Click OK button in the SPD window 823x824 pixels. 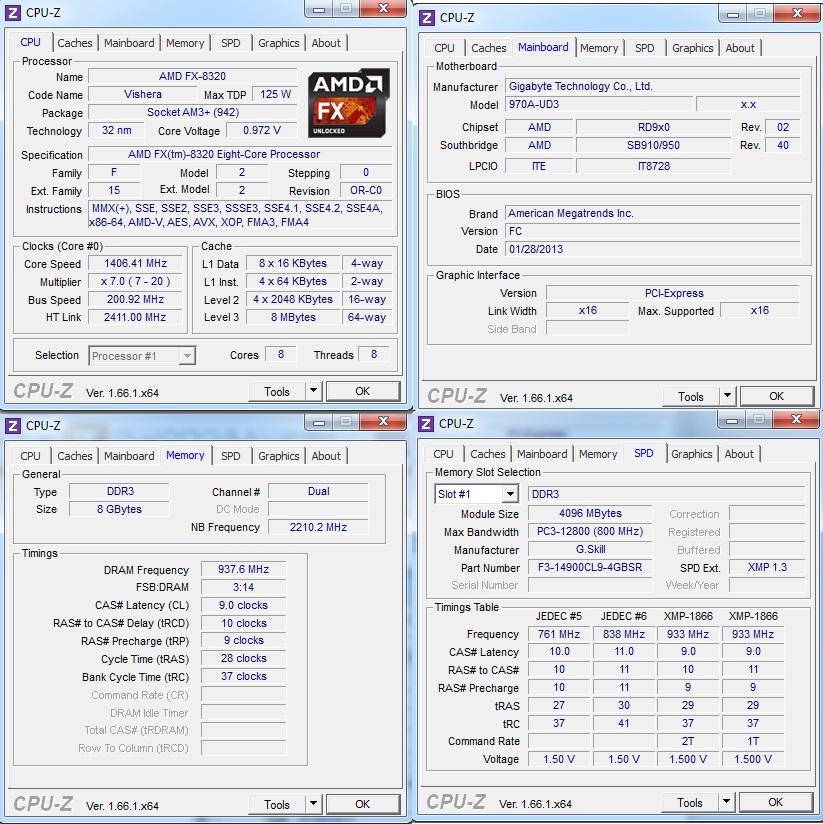pos(776,801)
